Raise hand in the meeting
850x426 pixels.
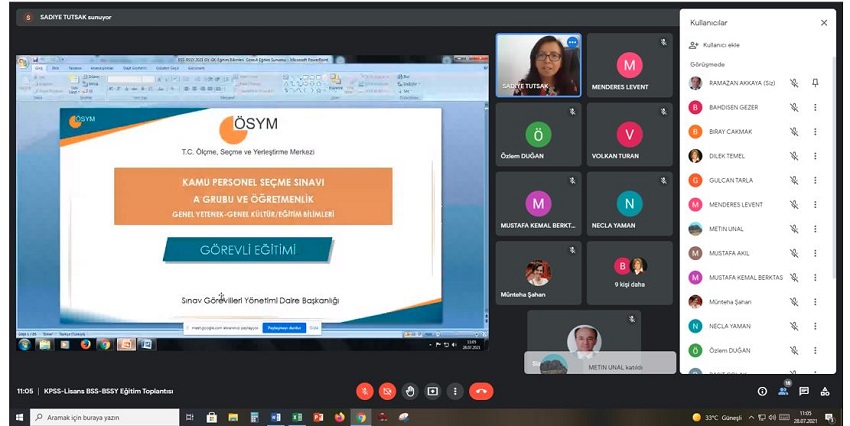pyautogui.click(x=409, y=391)
